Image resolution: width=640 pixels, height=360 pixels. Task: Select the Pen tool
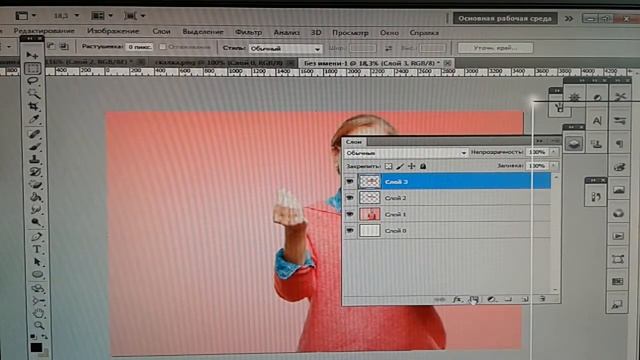coord(36,236)
